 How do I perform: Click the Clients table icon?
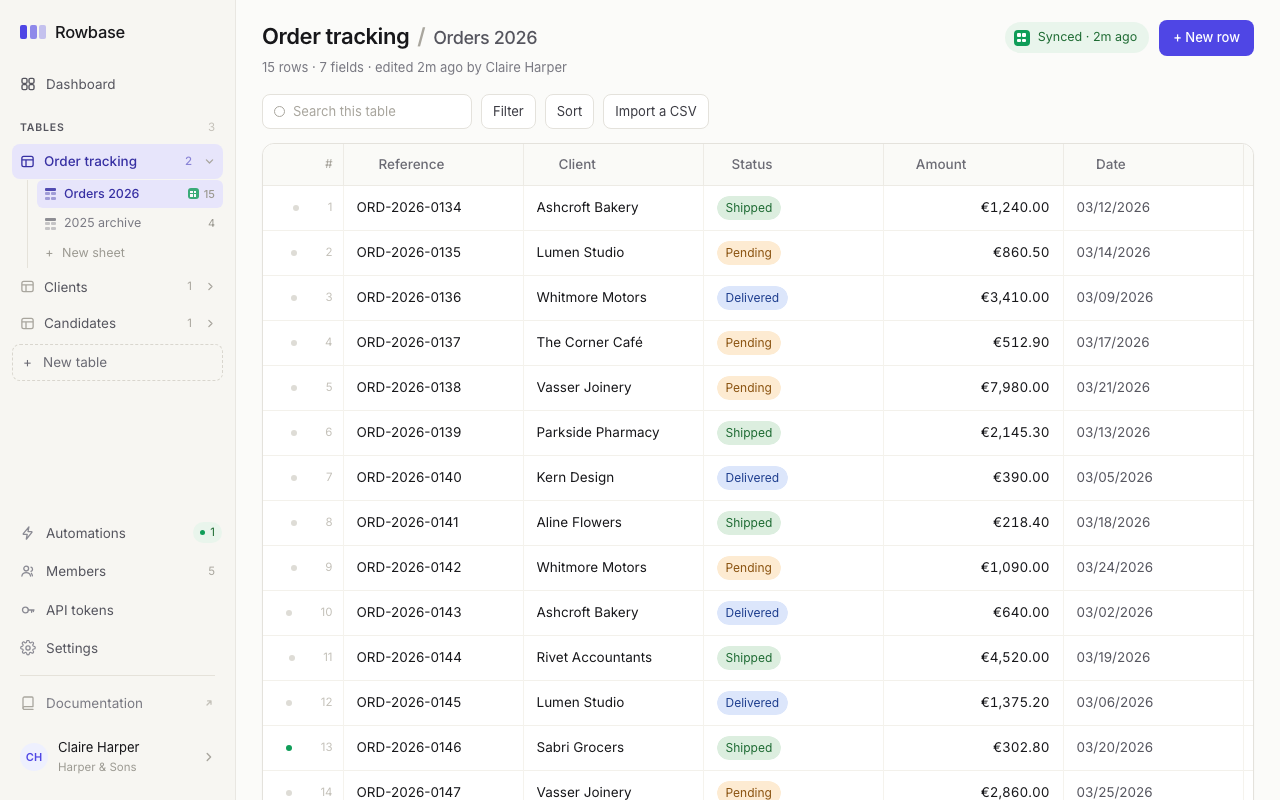(x=28, y=287)
